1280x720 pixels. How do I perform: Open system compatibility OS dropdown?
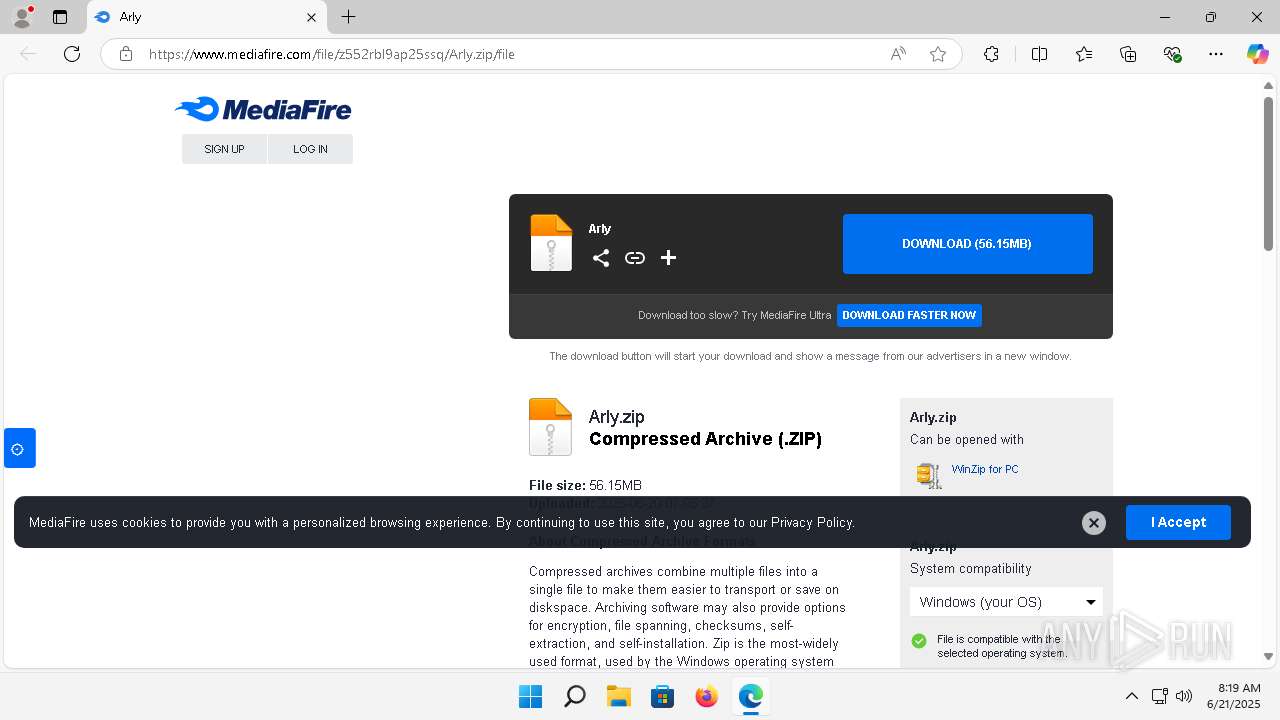tap(1006, 602)
